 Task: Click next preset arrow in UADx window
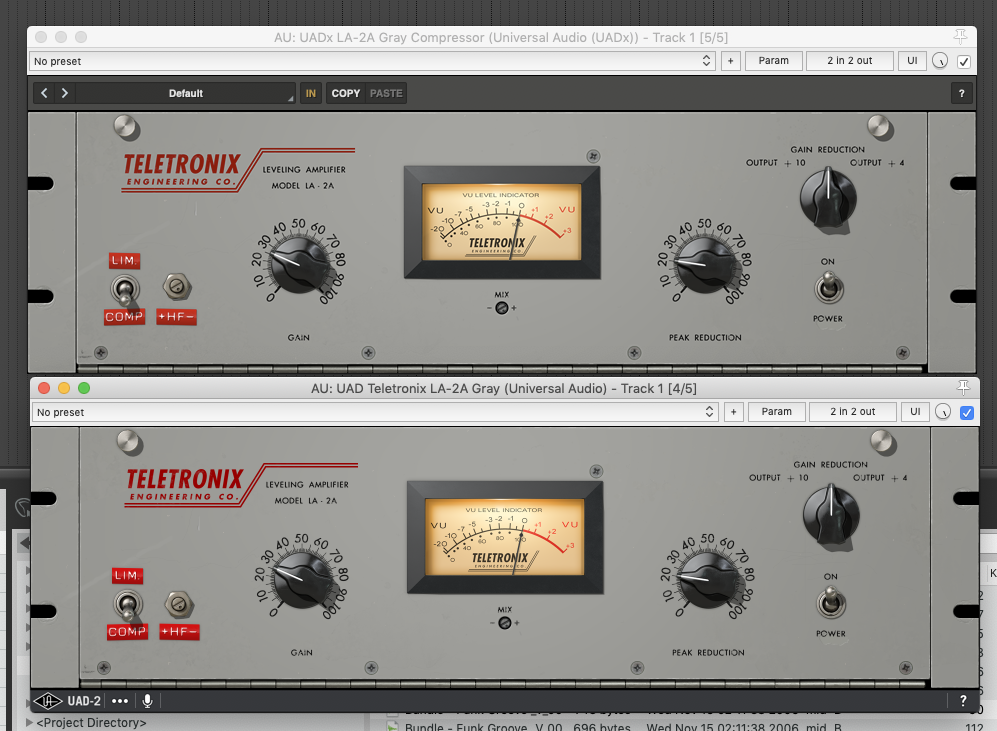point(64,93)
